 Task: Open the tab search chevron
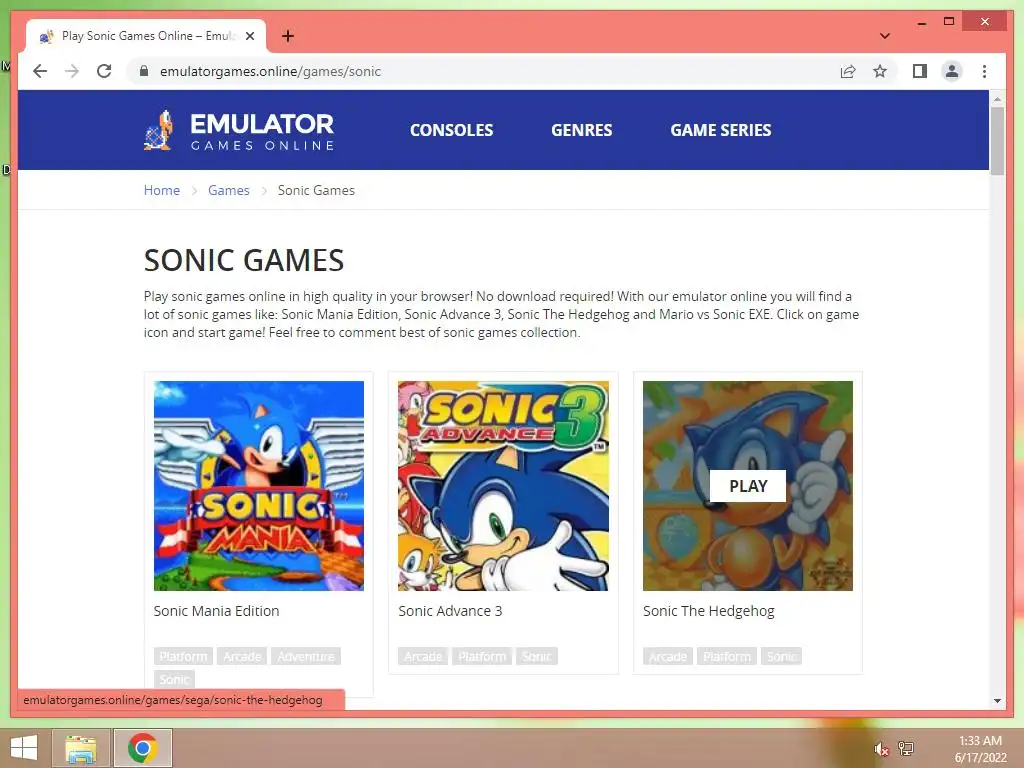(x=884, y=36)
